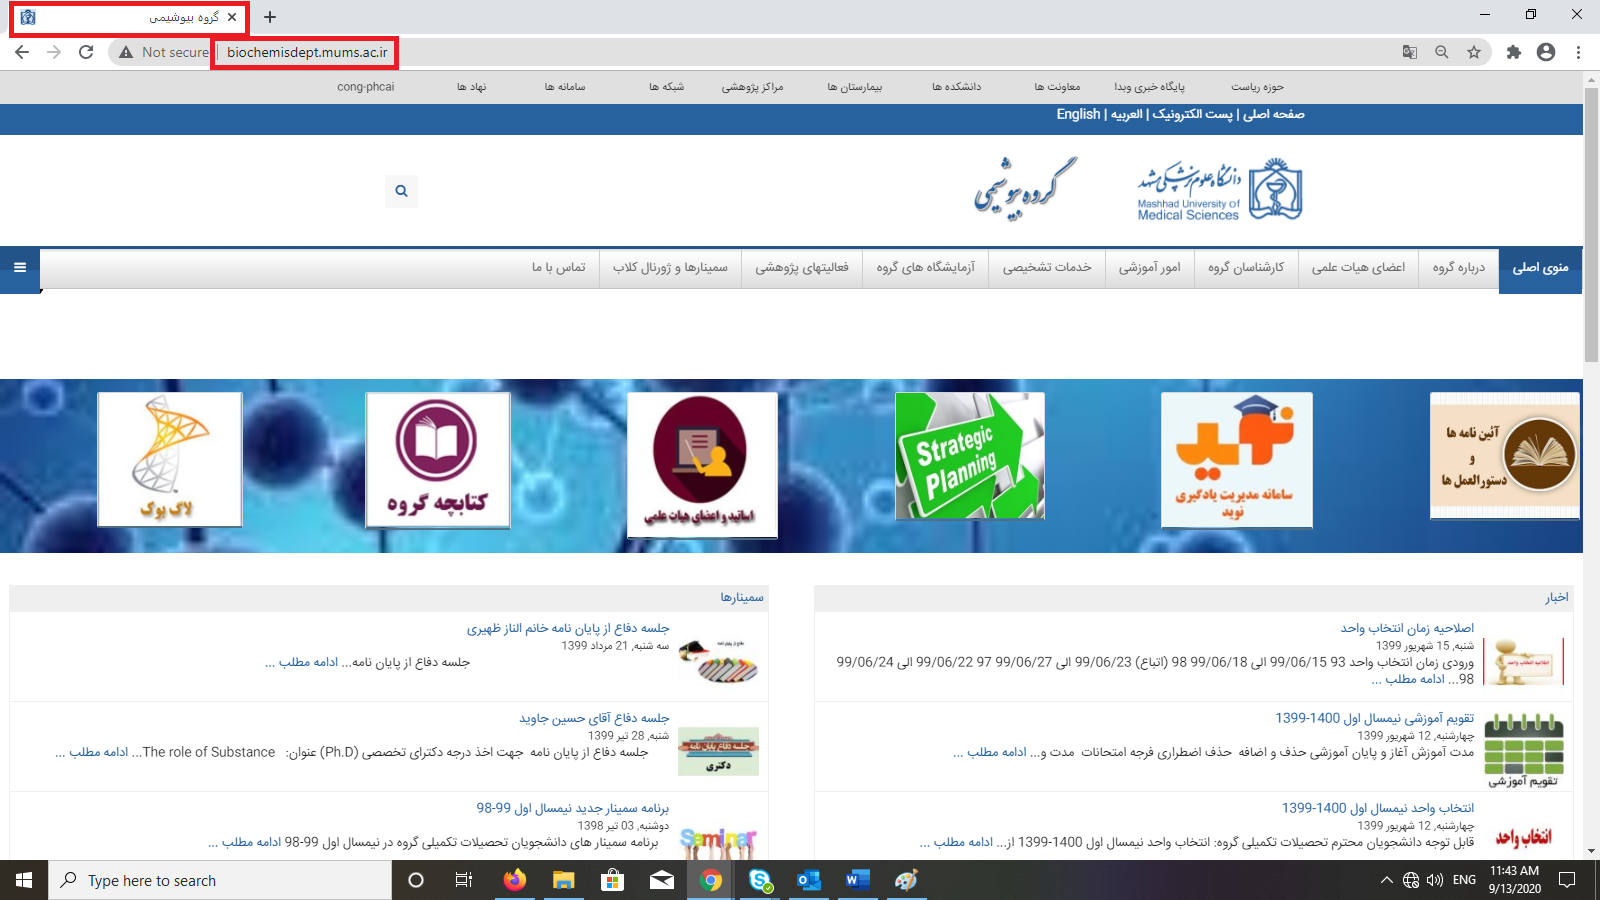Click the website search magnifier icon
This screenshot has width=1600, height=900.
click(401, 191)
